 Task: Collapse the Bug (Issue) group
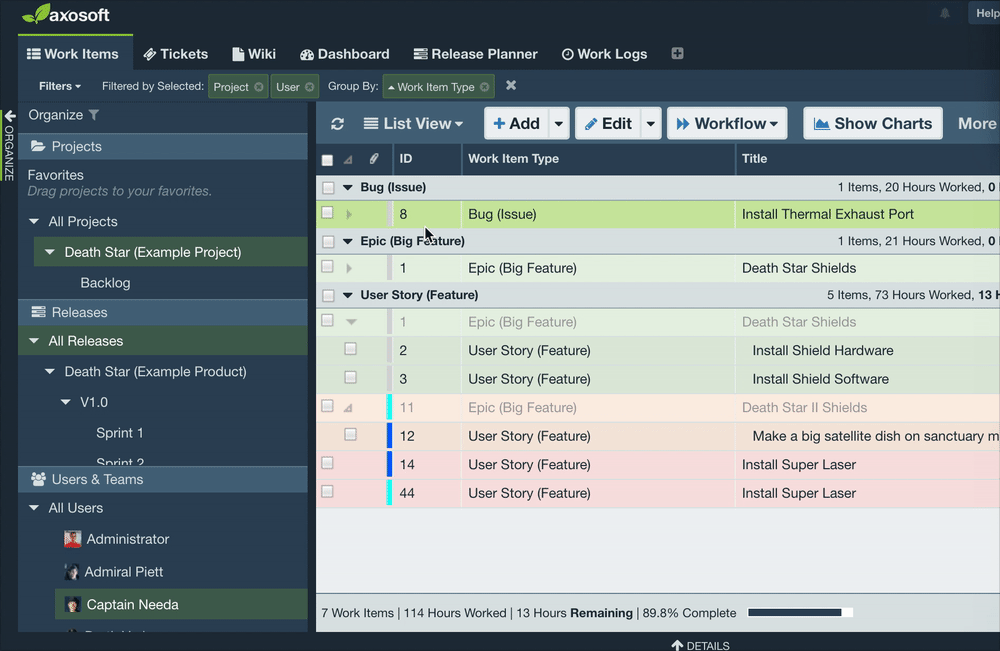(348, 187)
